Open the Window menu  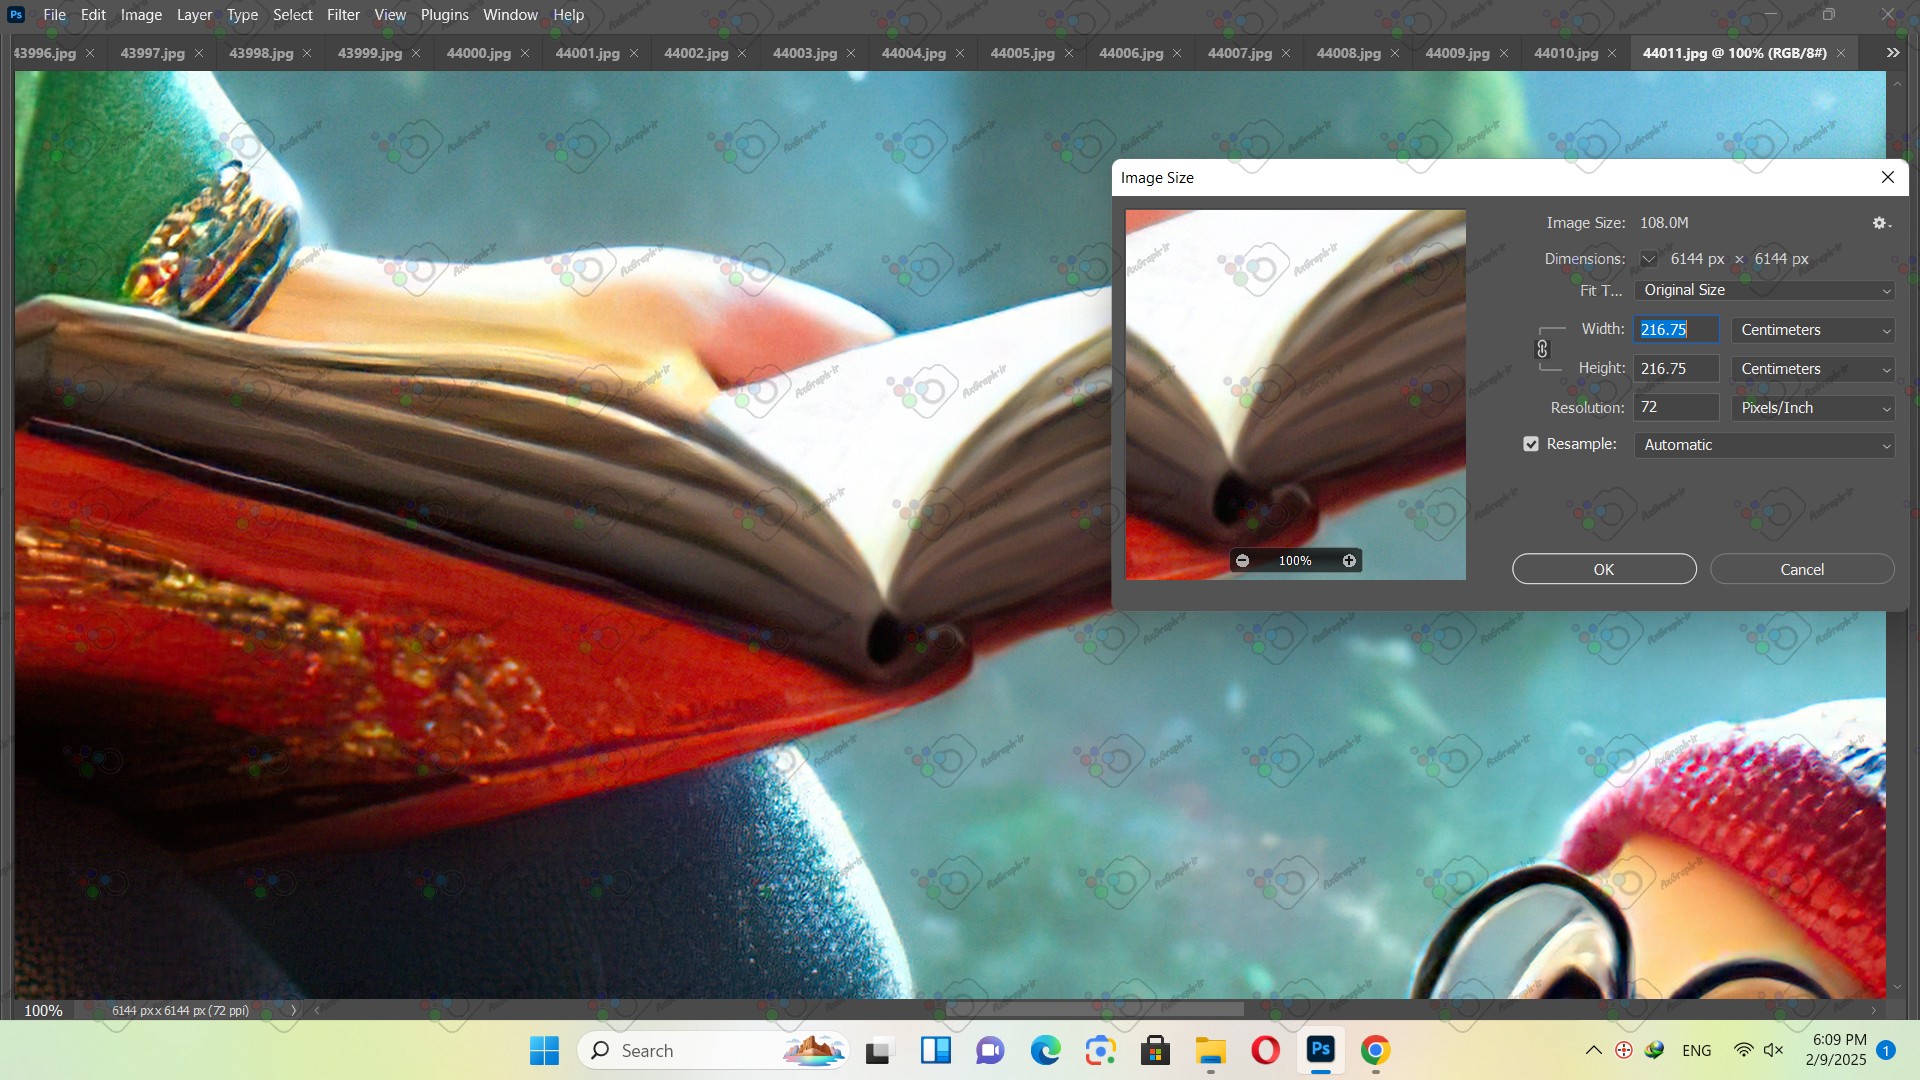(510, 15)
